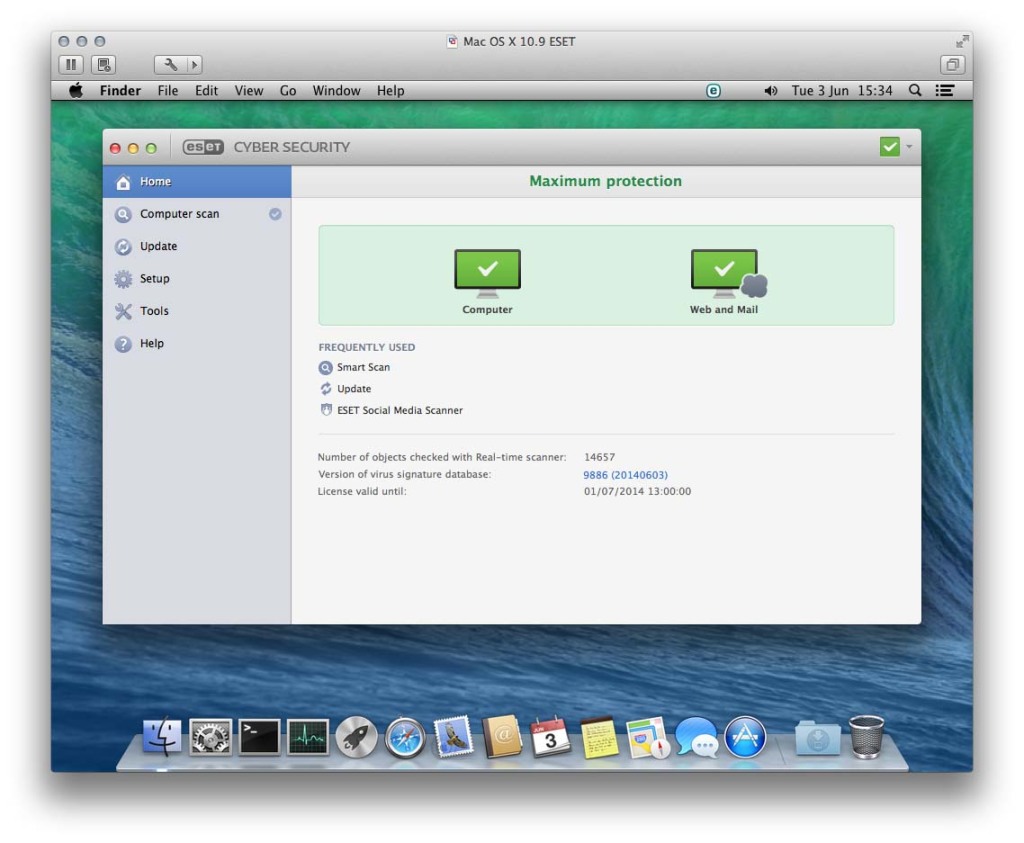Click the Maximum protection heading

pos(605,181)
